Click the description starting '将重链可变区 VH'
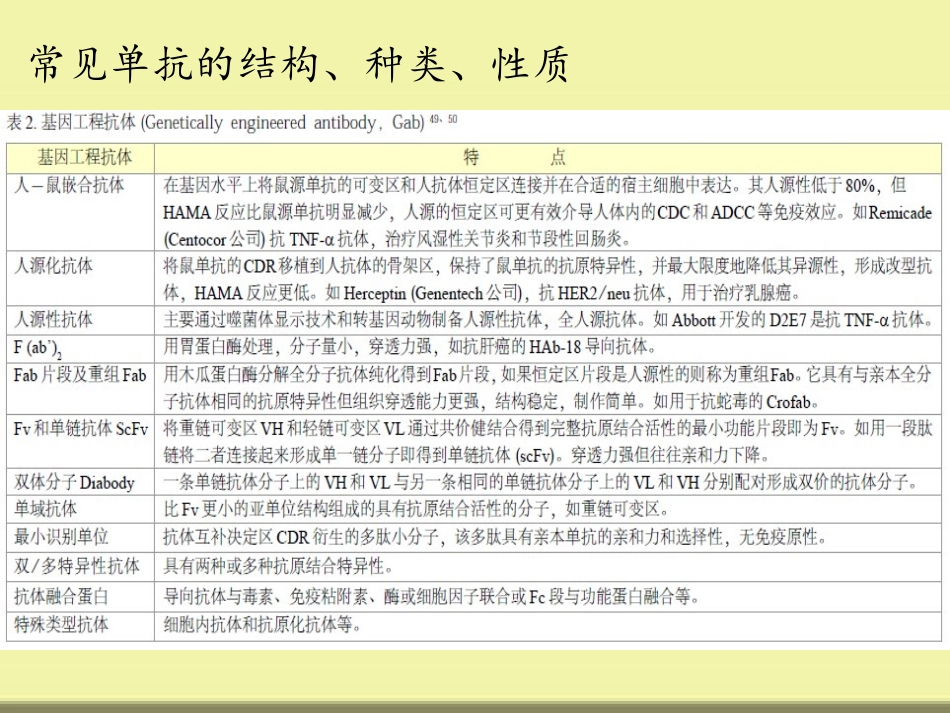The height and width of the screenshot is (713, 950). click(547, 442)
